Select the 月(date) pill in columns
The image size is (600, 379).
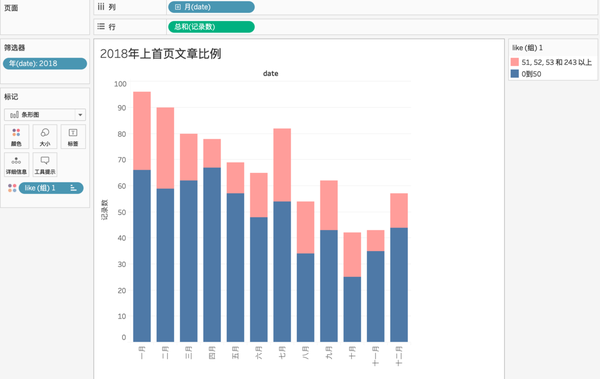click(211, 7)
